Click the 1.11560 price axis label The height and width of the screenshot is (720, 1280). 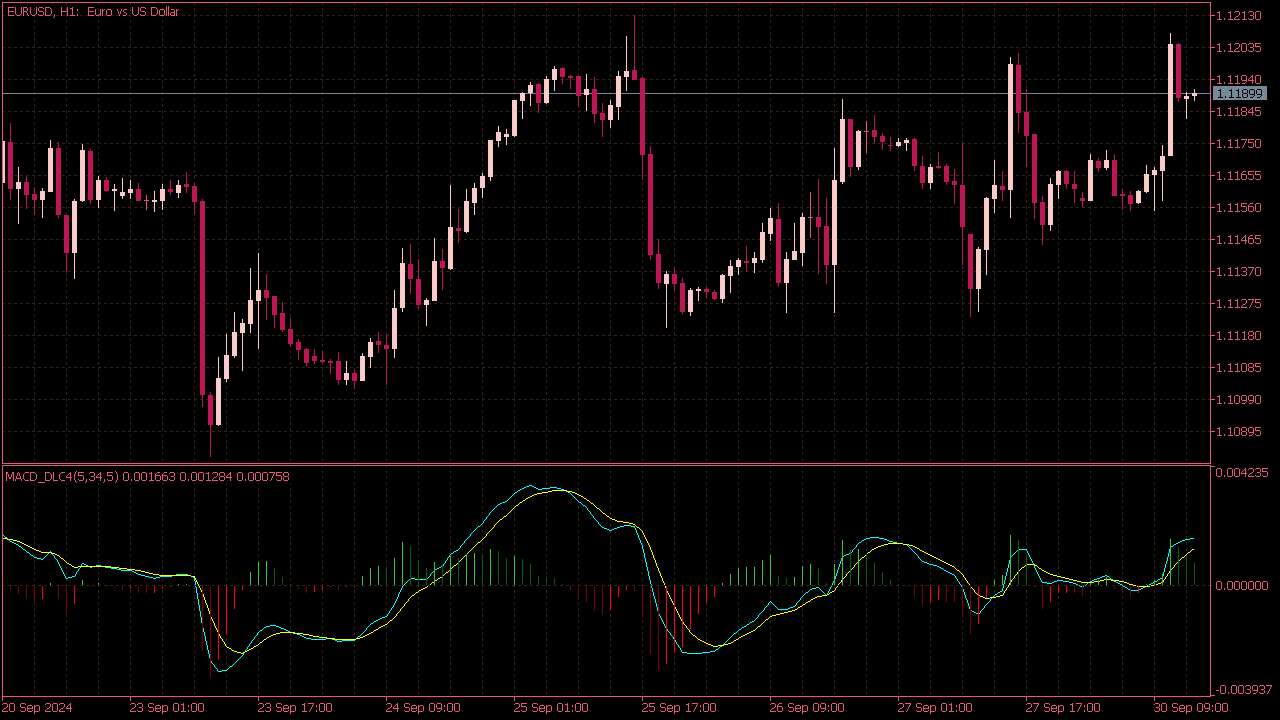coord(1239,208)
